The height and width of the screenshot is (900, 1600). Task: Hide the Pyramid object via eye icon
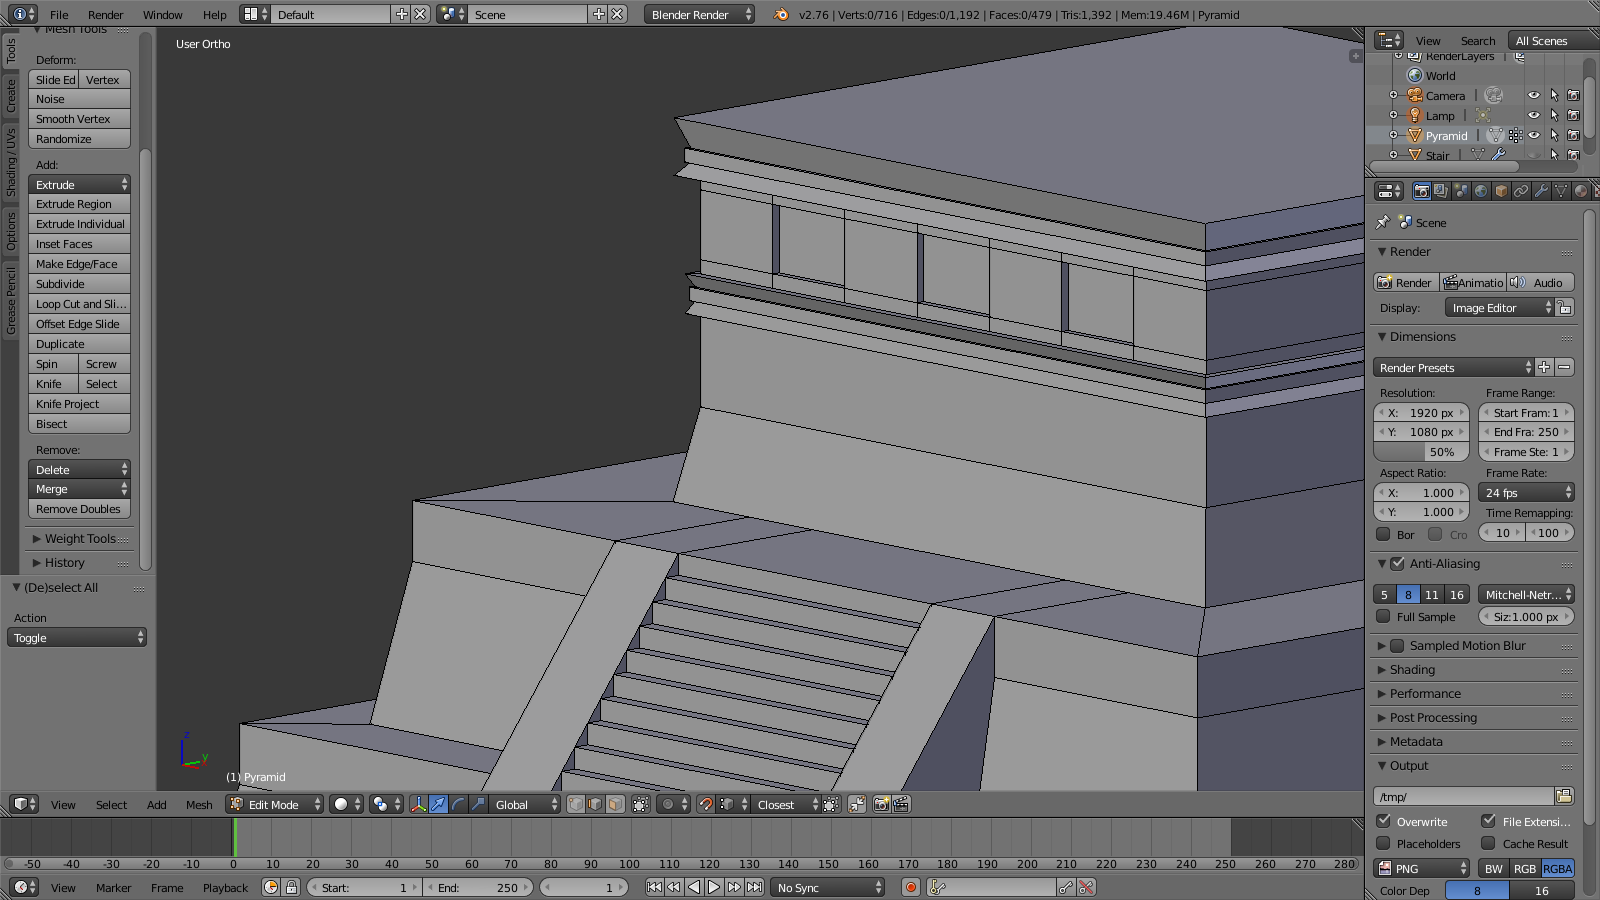[1534, 136]
